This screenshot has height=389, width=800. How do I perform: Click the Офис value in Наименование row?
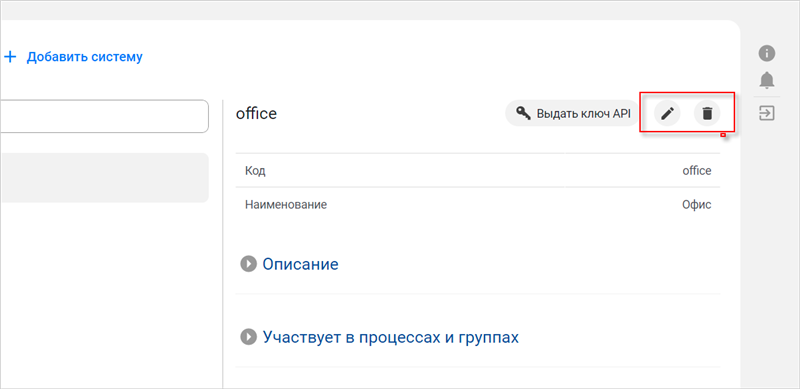tap(696, 205)
